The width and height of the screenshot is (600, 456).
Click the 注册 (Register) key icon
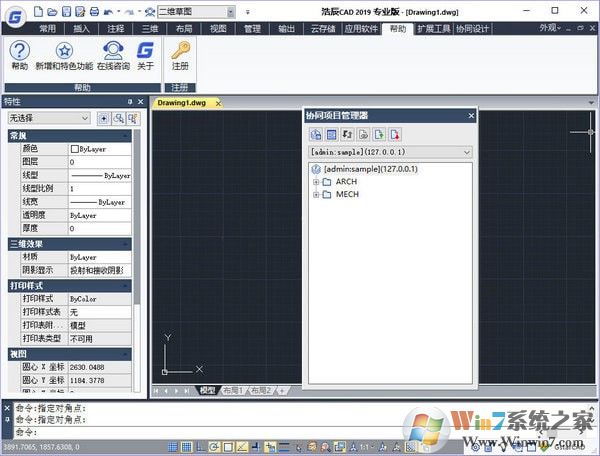click(x=180, y=53)
